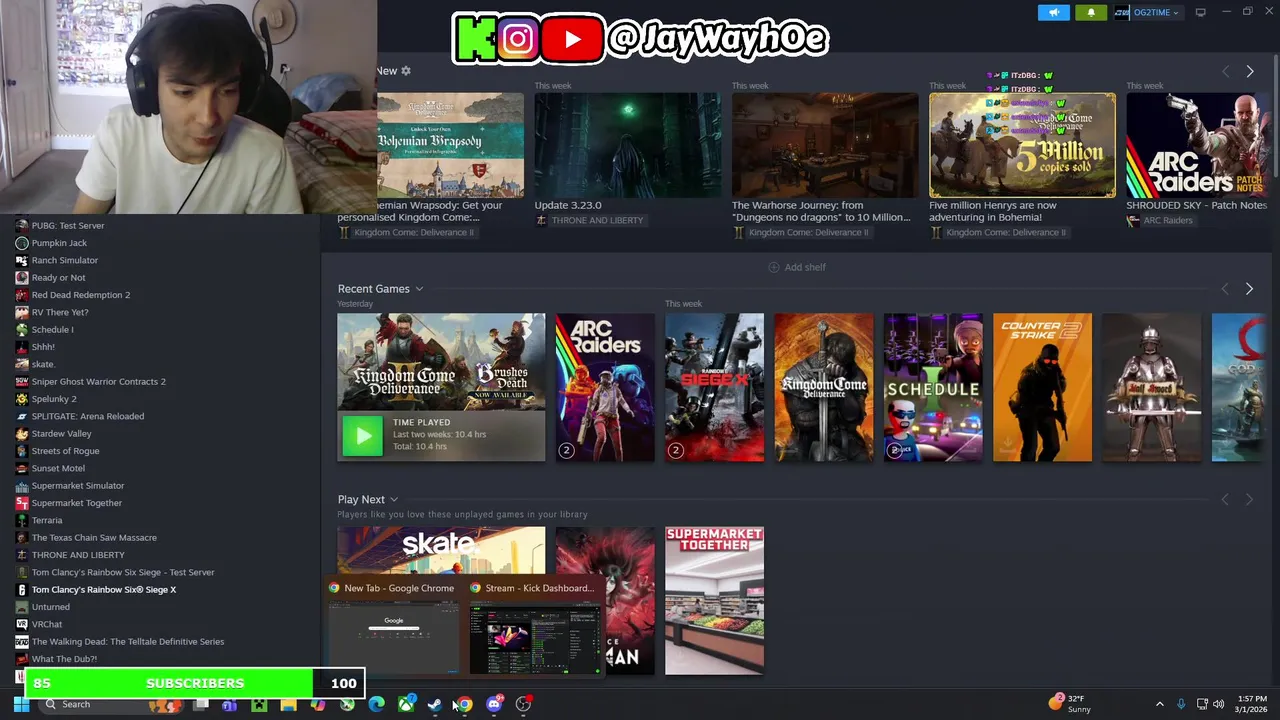Screen dimensions: 1280x720
Task: Click Siege X friends-playing badge
Action: (675, 450)
